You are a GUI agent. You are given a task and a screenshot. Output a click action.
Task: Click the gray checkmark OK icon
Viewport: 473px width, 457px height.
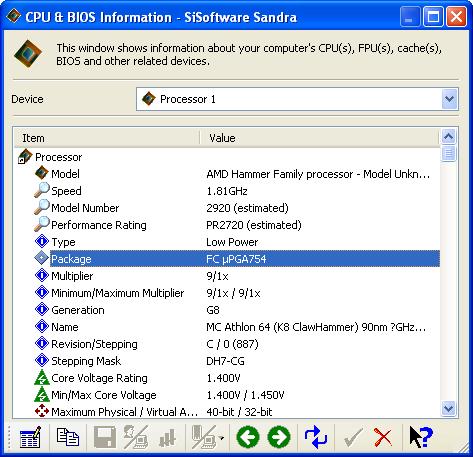pyautogui.click(x=353, y=437)
